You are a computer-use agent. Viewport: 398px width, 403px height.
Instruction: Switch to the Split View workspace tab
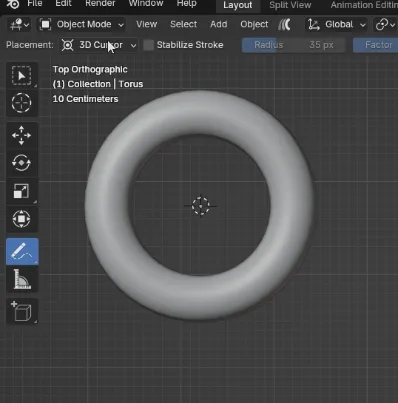click(x=290, y=5)
